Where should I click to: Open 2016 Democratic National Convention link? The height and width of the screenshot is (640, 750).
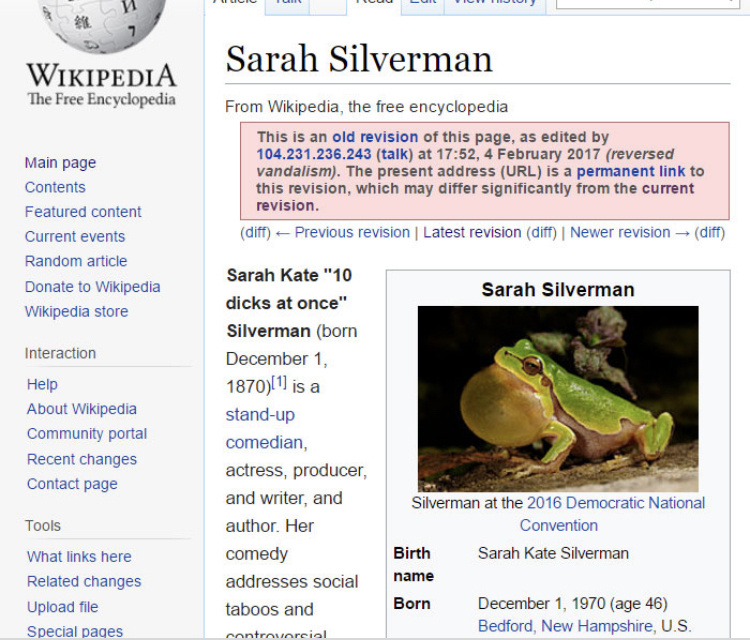click(x=616, y=514)
